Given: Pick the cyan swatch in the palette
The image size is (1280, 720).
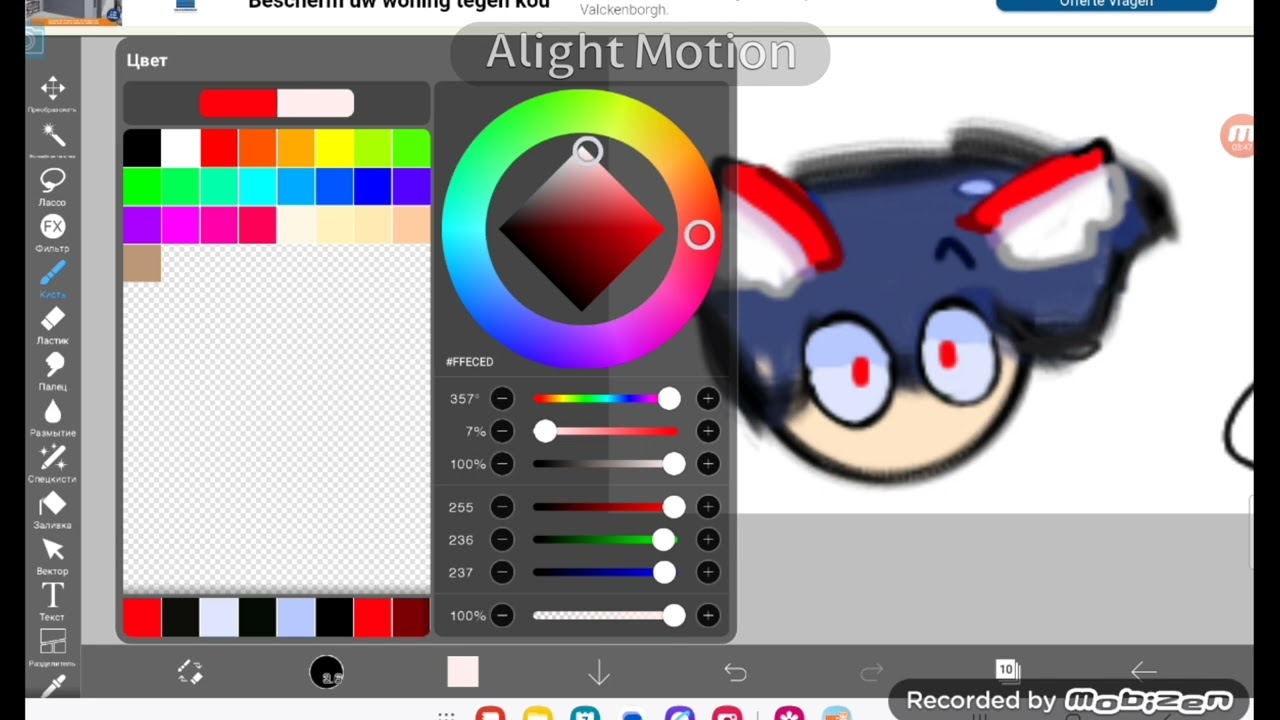Looking at the screenshot, I should 258,186.
